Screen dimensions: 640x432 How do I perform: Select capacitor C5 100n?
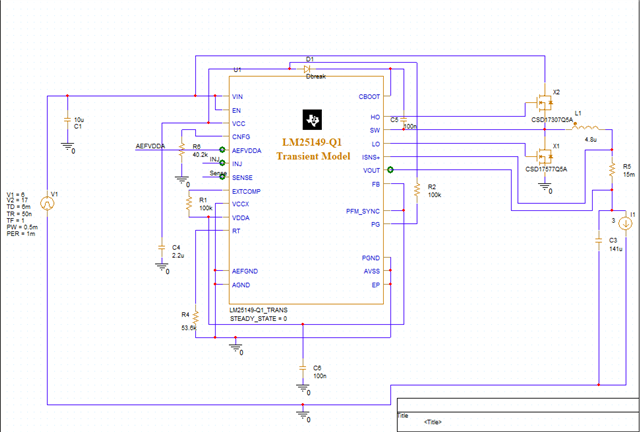(403, 120)
